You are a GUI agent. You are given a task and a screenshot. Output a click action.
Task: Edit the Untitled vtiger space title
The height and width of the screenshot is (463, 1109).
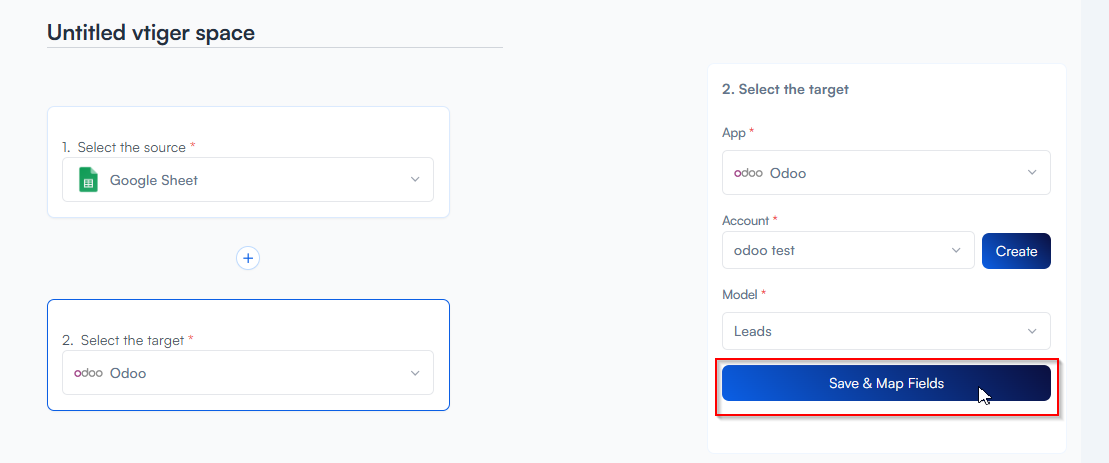(151, 33)
